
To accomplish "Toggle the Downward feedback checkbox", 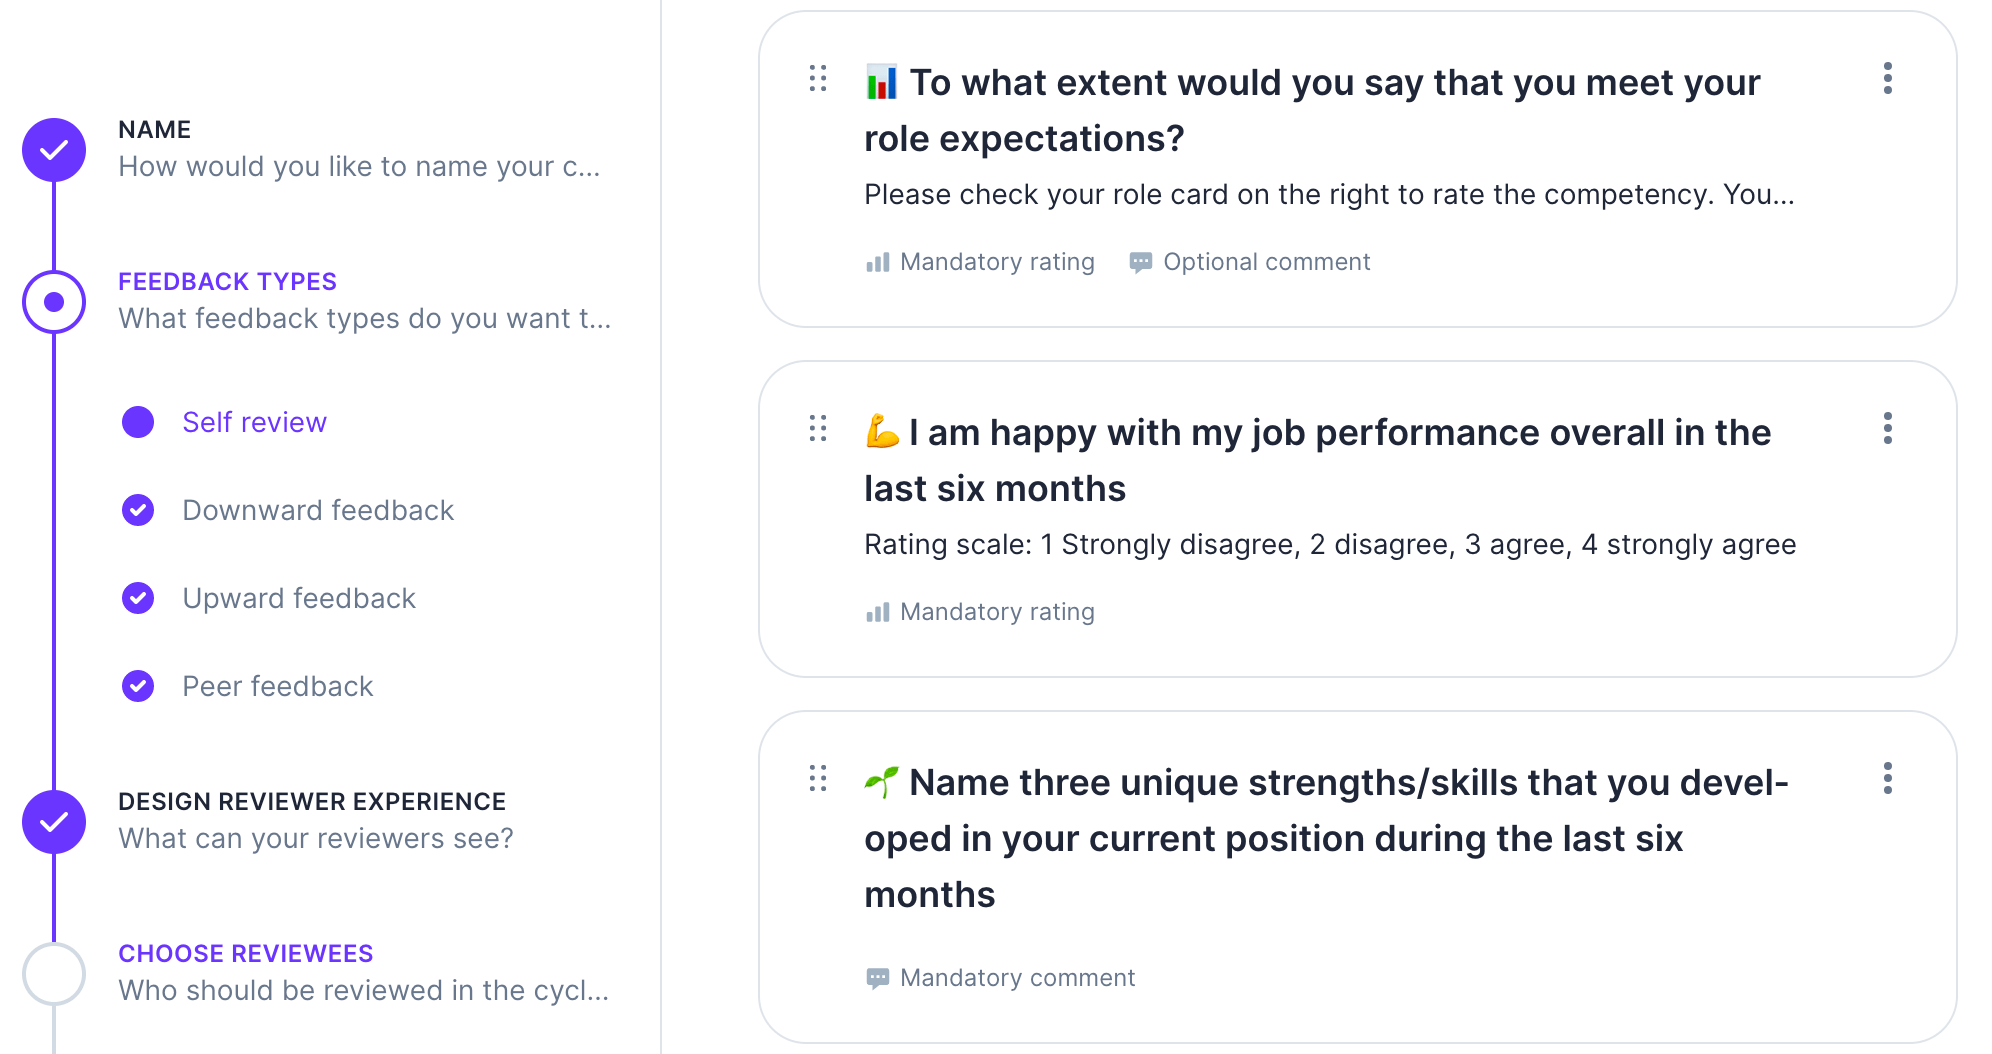I will click(x=137, y=510).
